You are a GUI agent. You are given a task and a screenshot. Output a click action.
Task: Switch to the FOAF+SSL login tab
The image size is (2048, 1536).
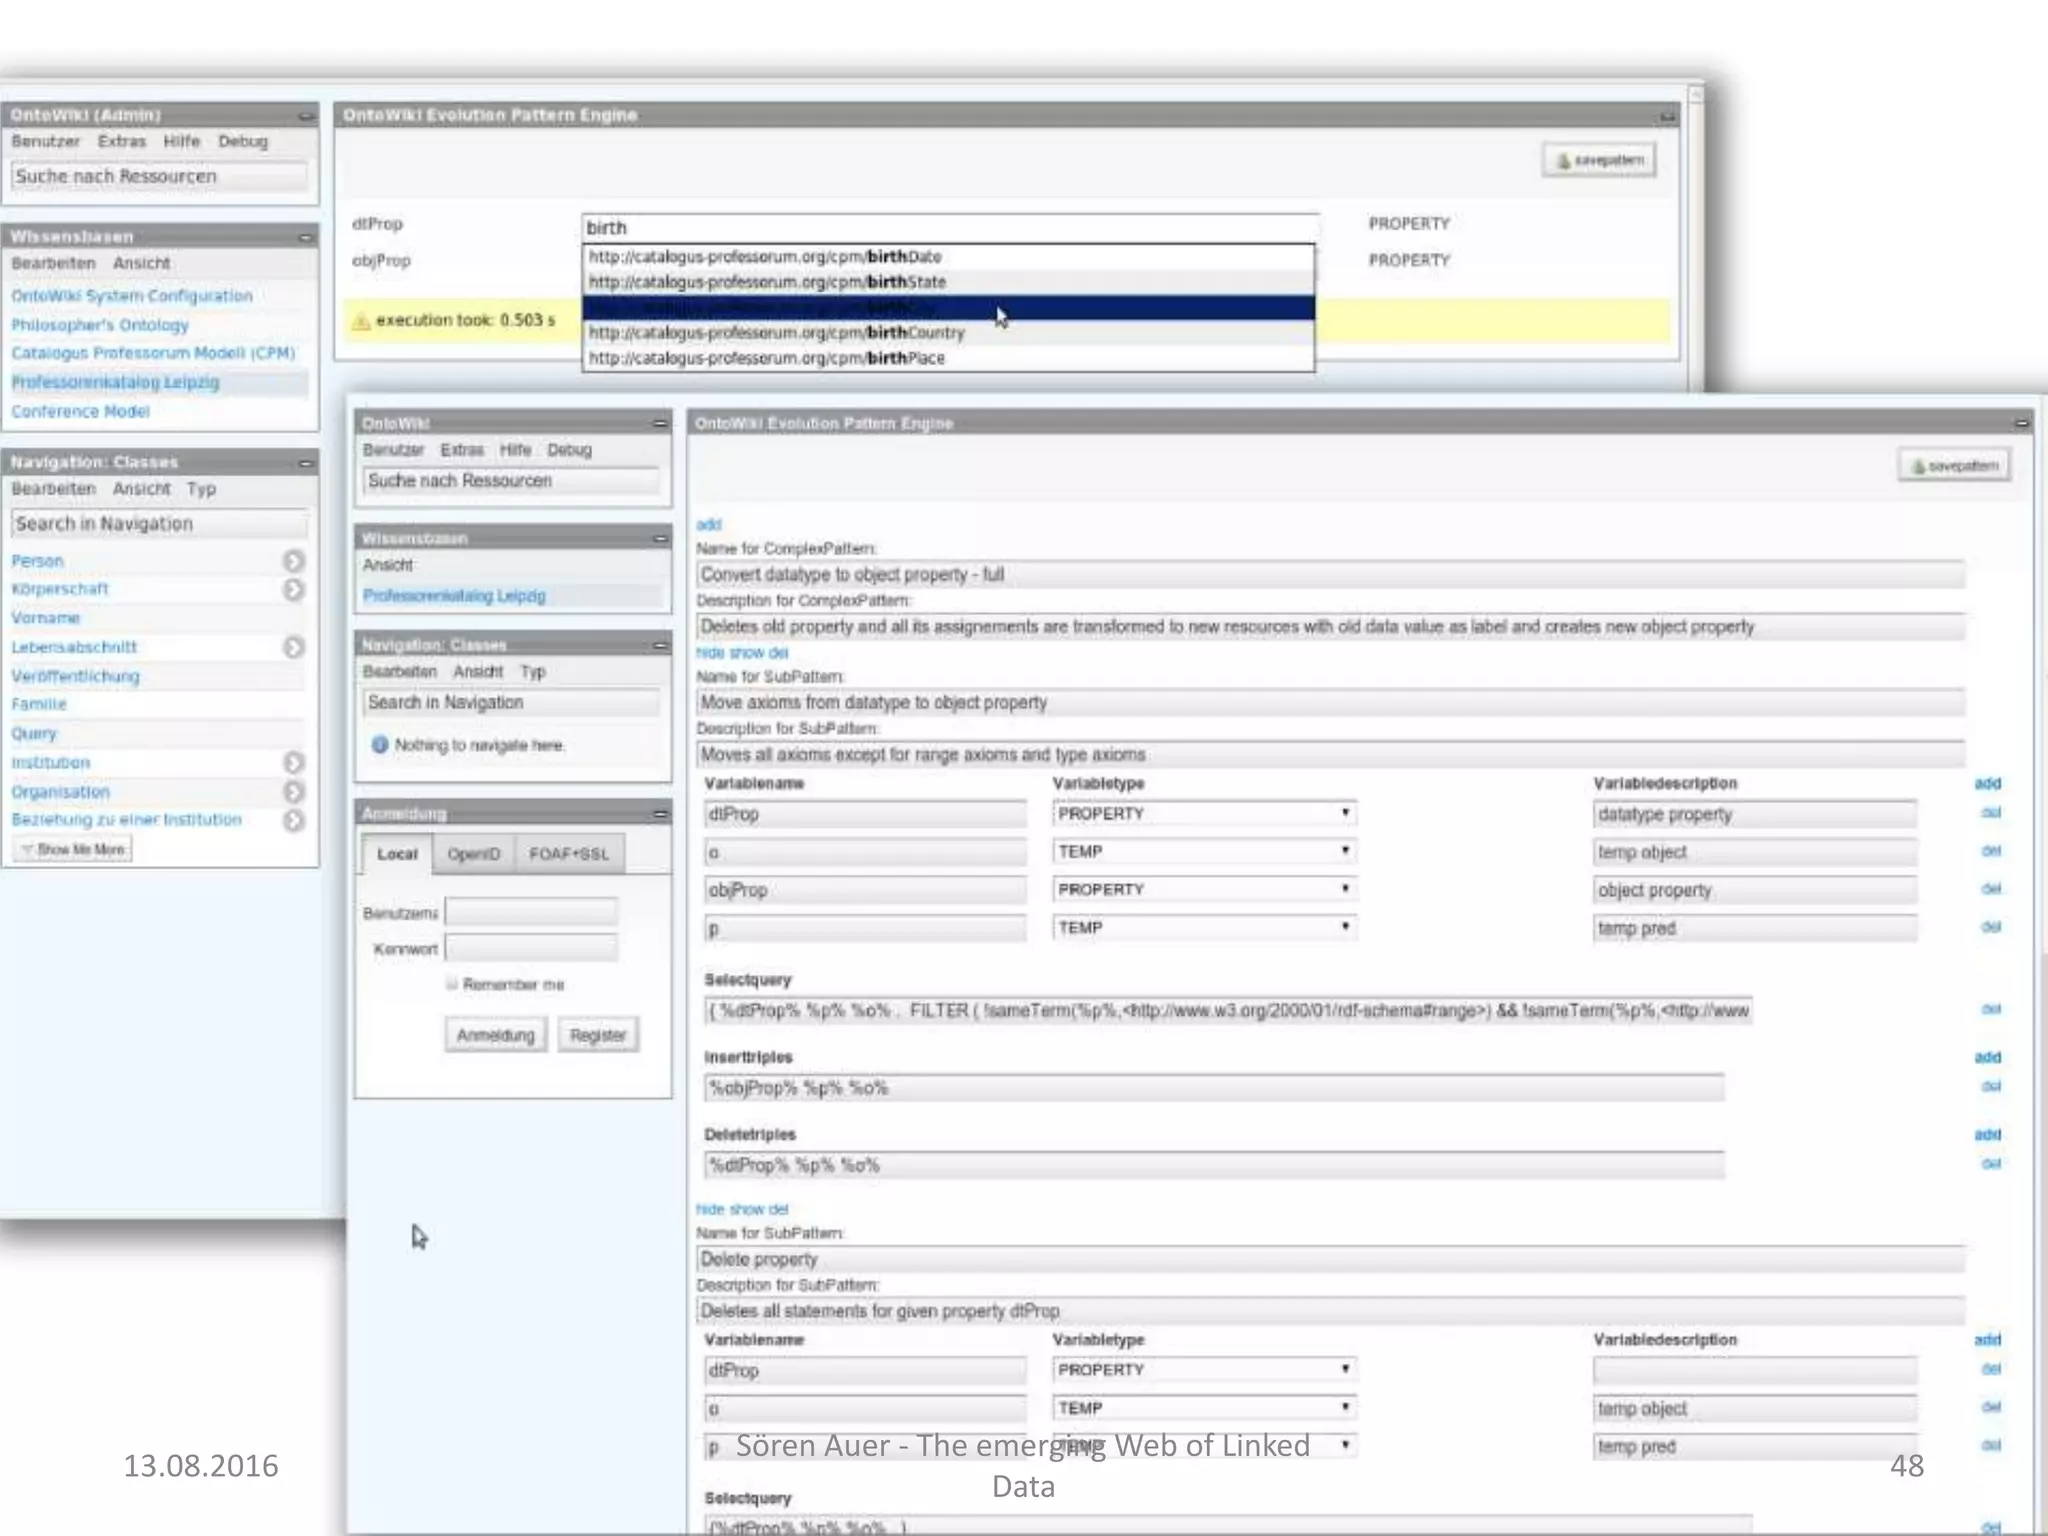tap(568, 854)
